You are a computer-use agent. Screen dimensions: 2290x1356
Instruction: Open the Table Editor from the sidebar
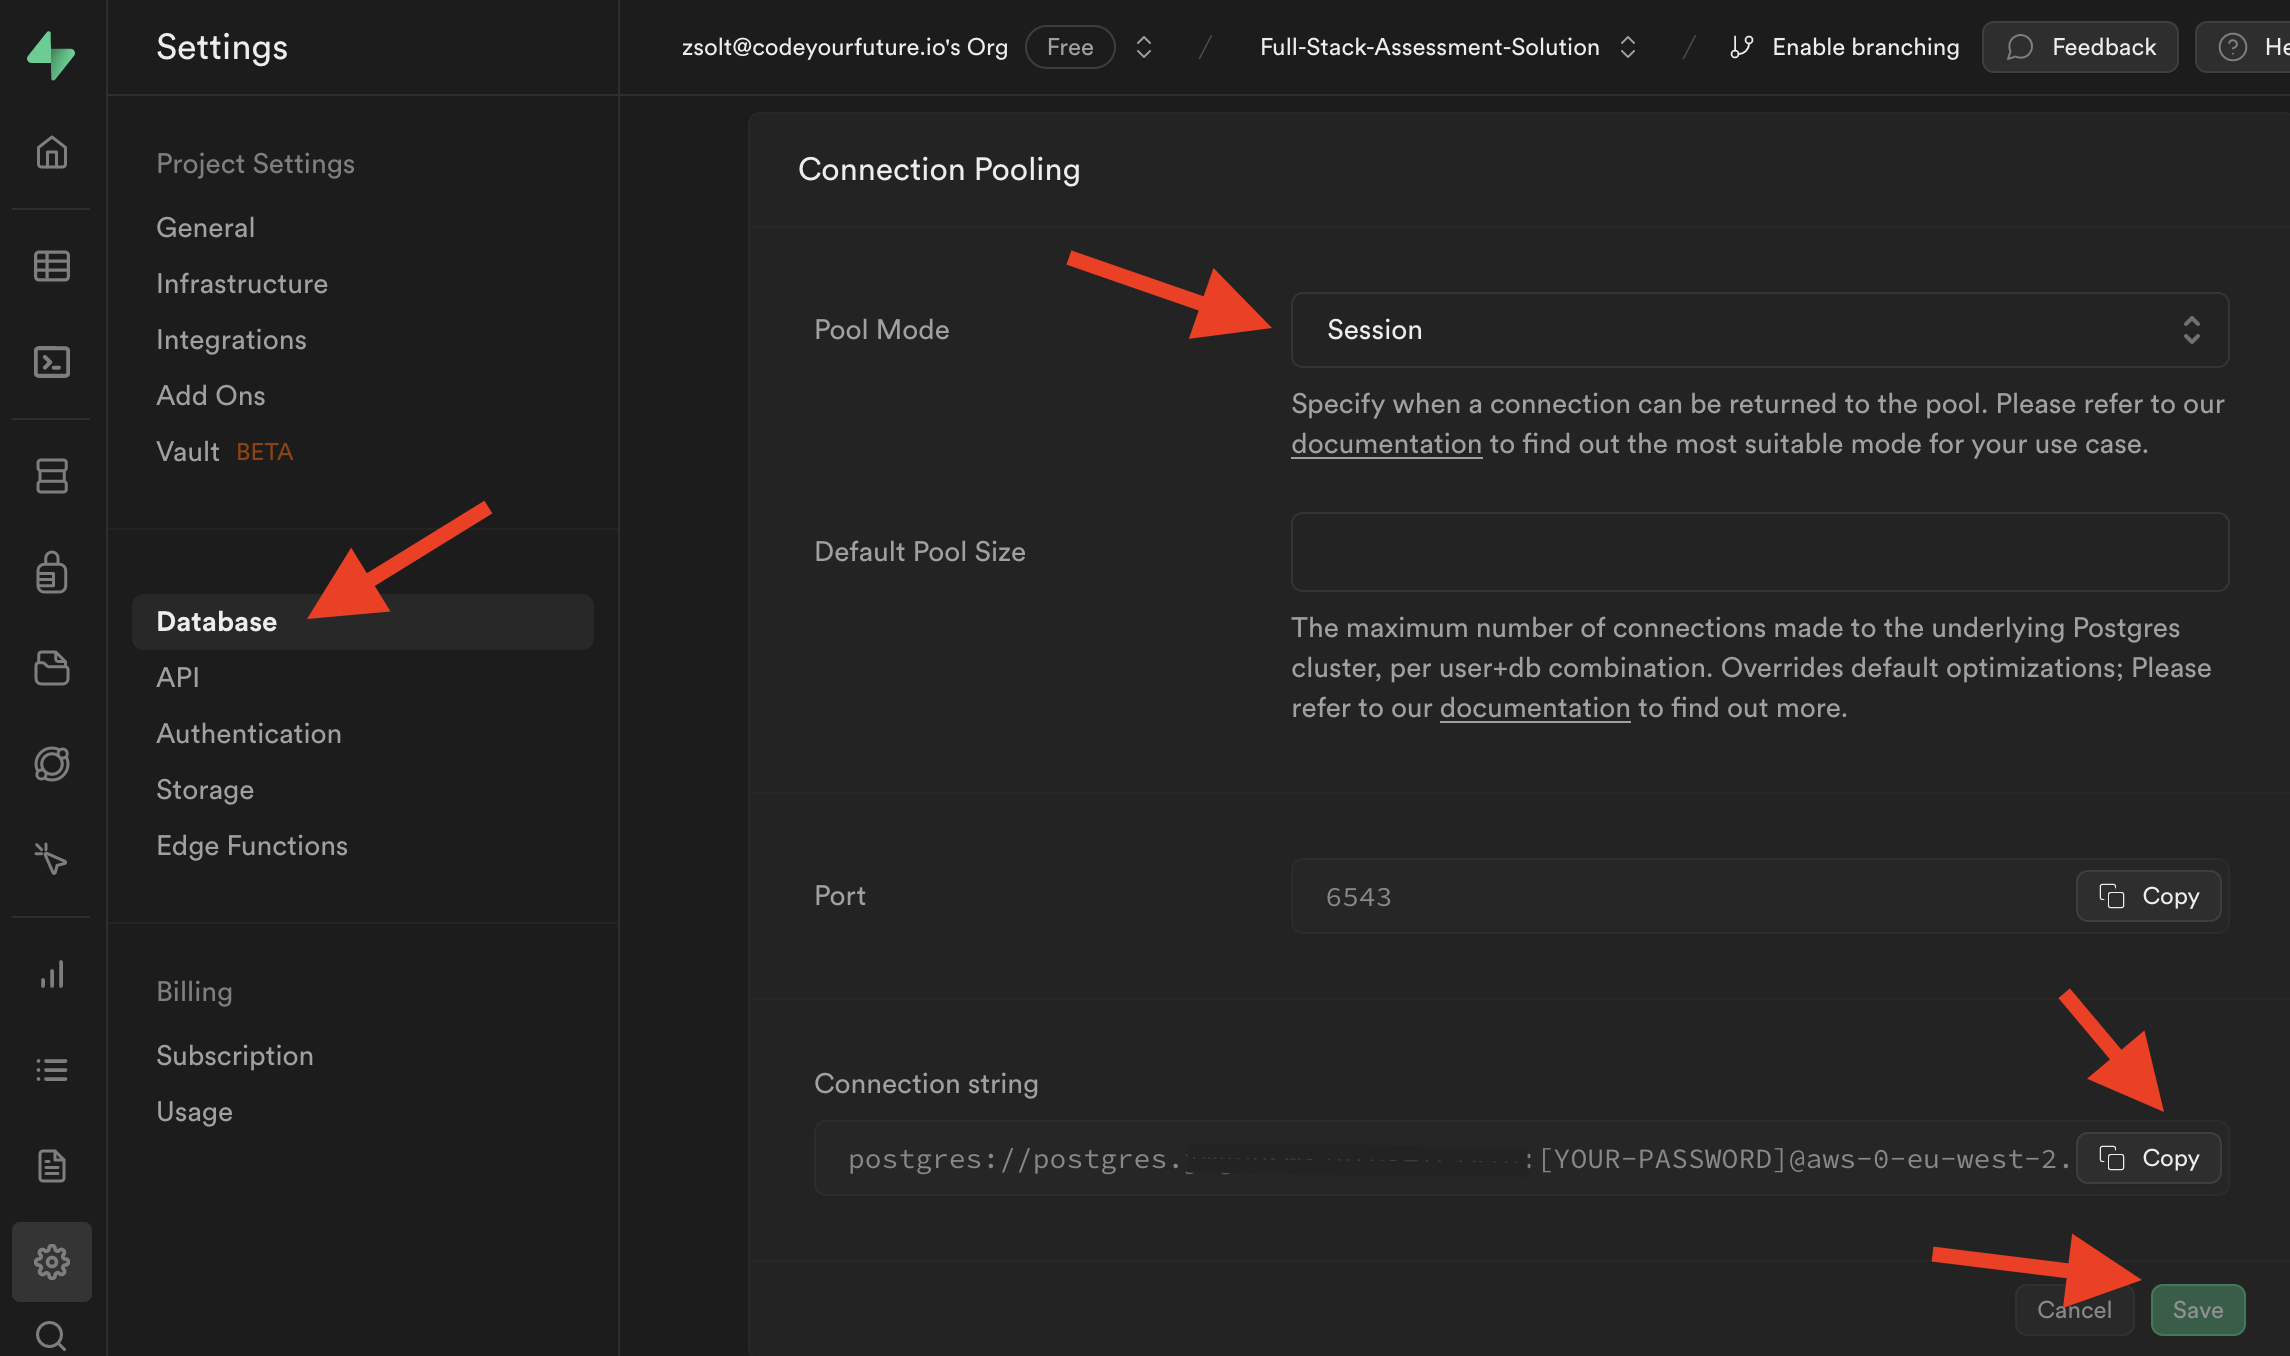[x=52, y=265]
